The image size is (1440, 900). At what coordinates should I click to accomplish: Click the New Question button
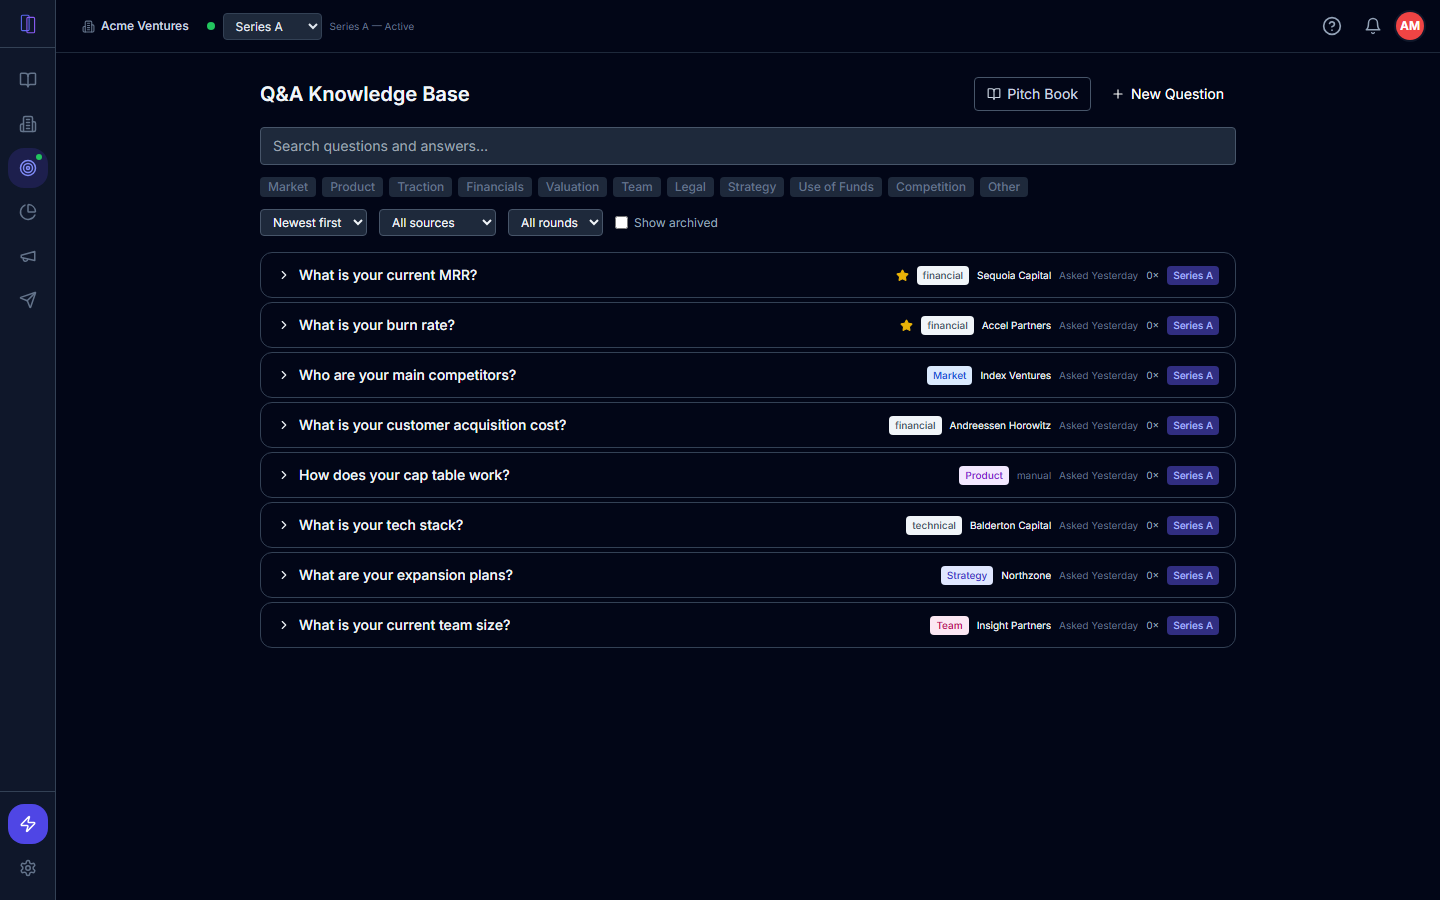[1168, 94]
